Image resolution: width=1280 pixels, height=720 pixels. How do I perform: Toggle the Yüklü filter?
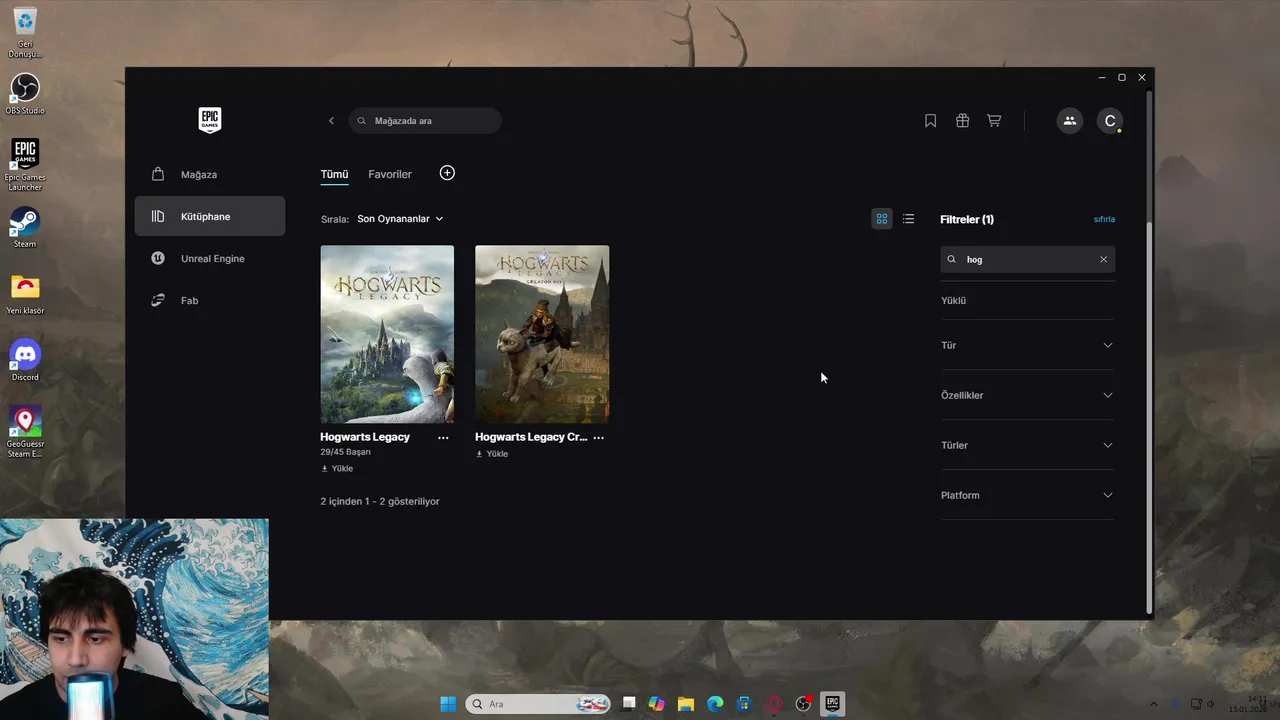[x=953, y=300]
